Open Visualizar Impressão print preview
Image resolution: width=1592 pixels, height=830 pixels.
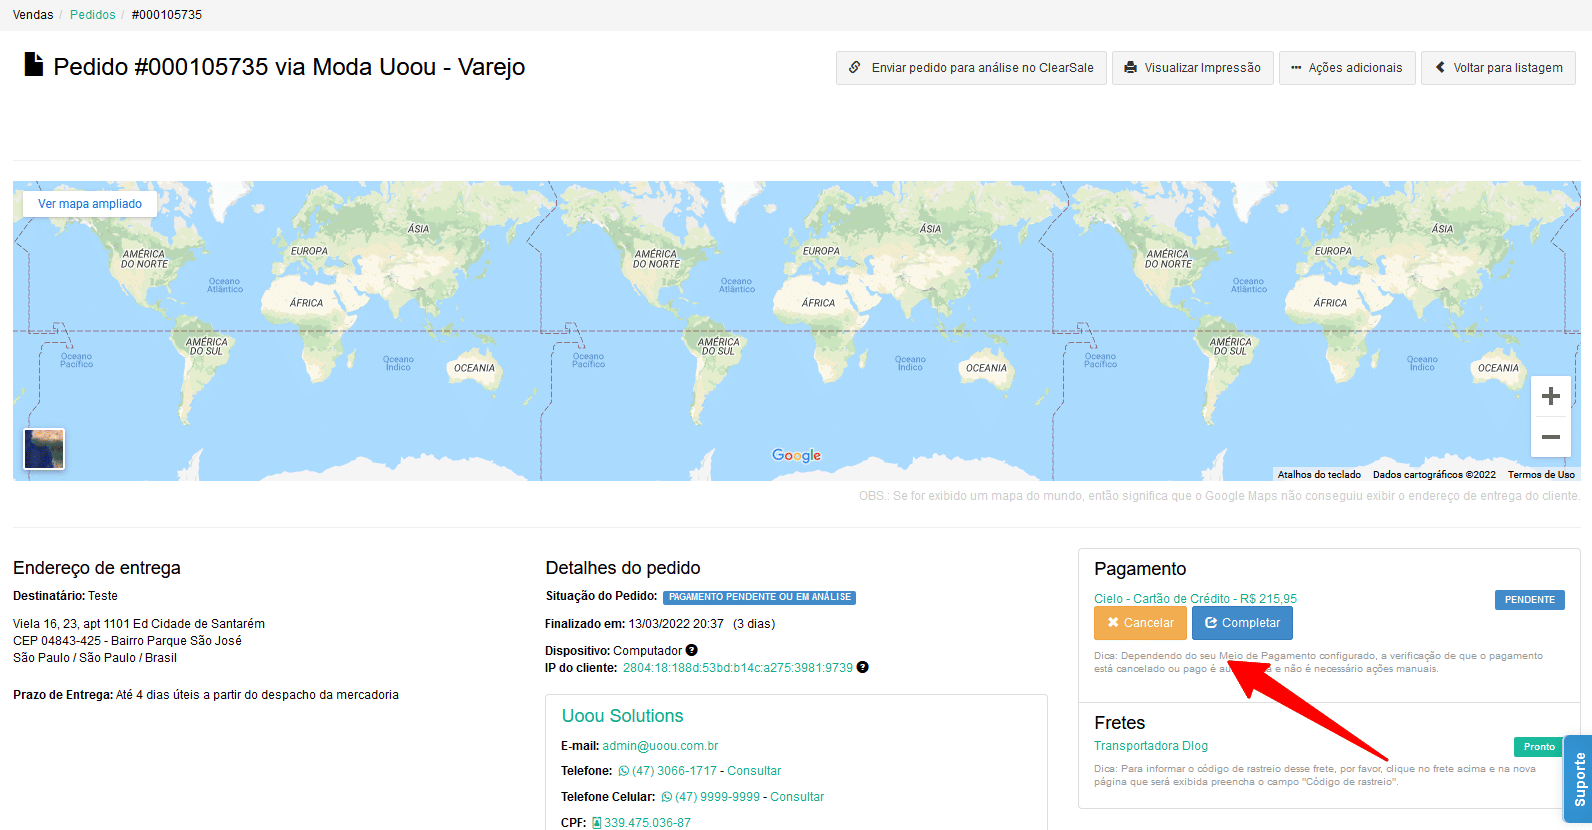1192,68
